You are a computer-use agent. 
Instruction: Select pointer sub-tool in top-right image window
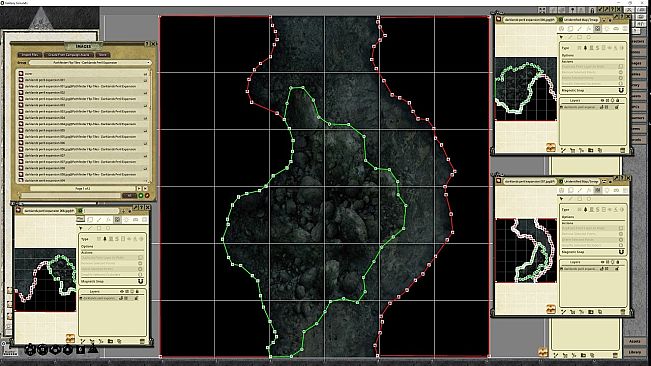tap(561, 37)
